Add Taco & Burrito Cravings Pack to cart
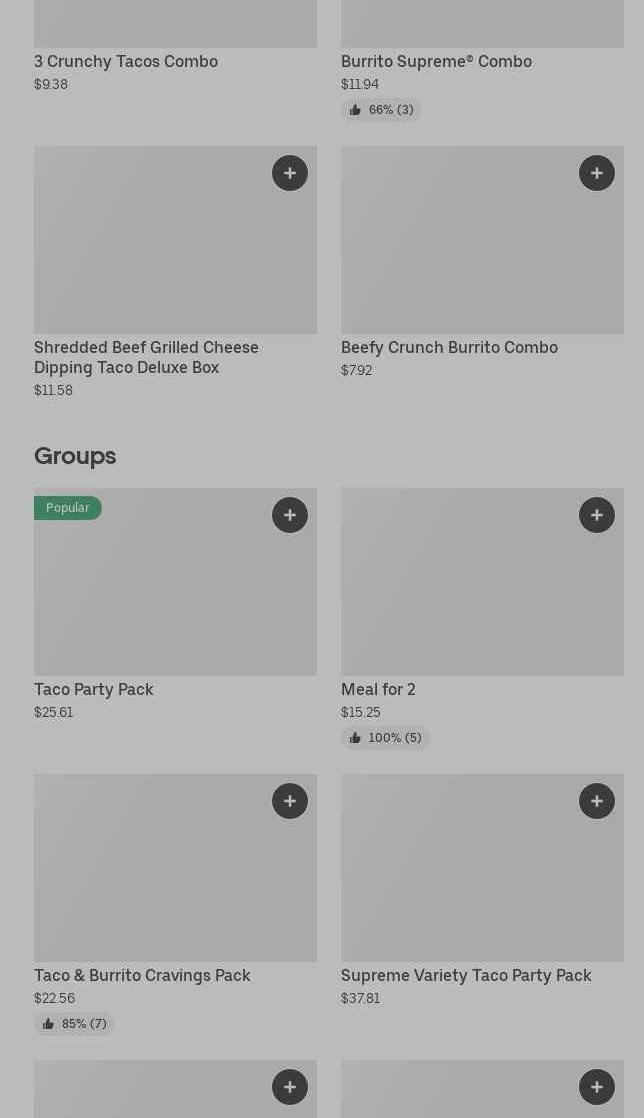The image size is (644, 1118). [290, 801]
